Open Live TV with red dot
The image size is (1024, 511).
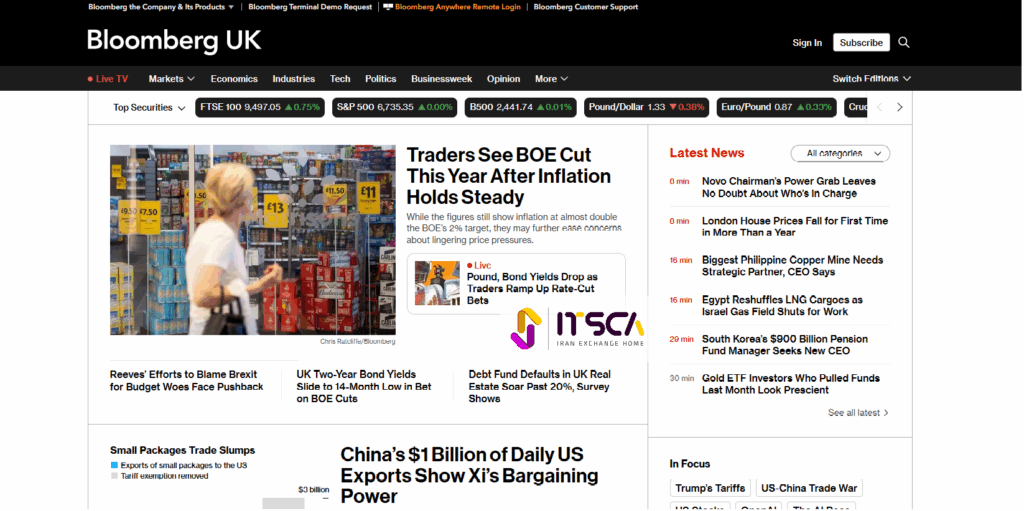click(x=108, y=79)
